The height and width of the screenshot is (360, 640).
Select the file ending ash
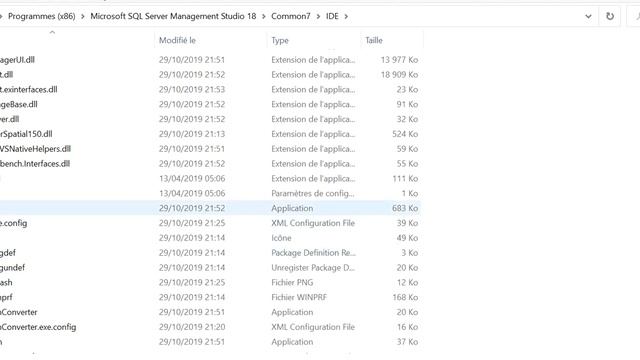pyautogui.click(x=6, y=282)
